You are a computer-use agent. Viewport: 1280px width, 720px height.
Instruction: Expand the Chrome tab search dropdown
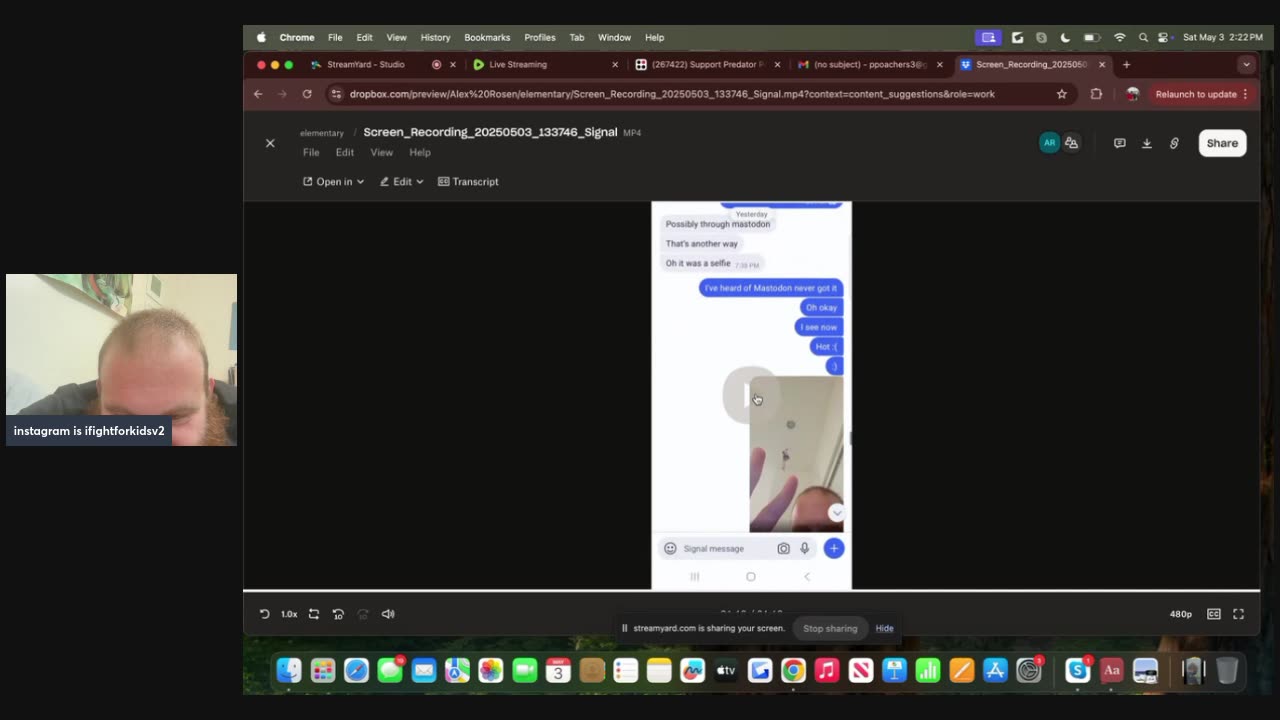coord(1245,64)
